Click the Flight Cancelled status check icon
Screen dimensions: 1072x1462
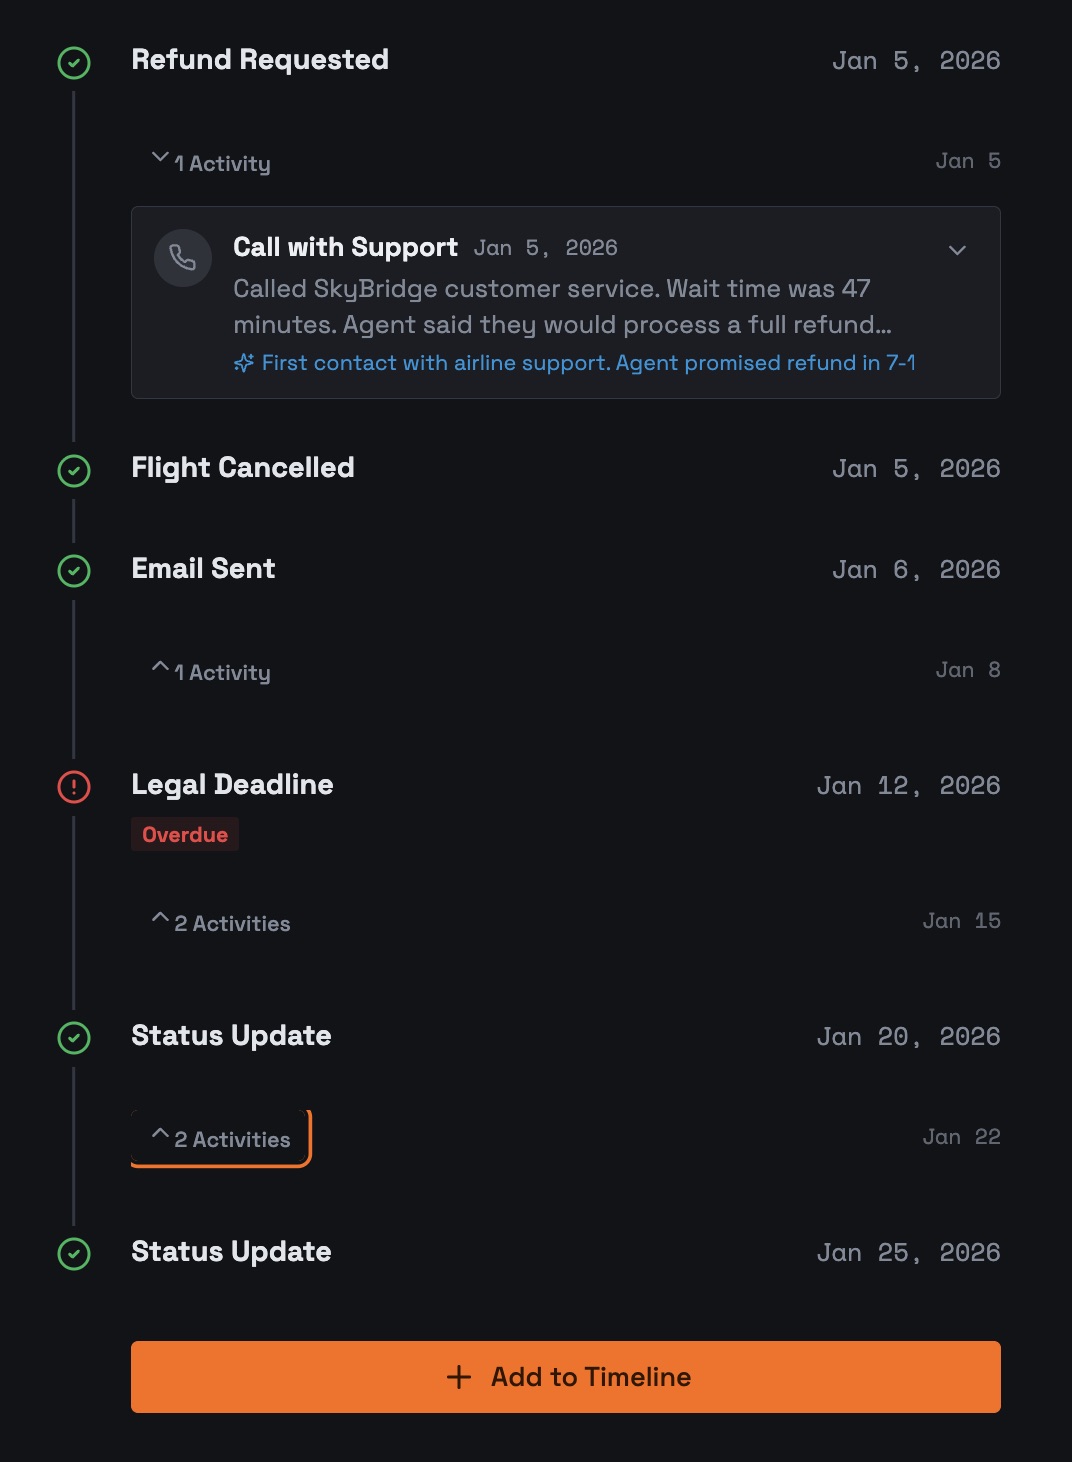(x=74, y=471)
